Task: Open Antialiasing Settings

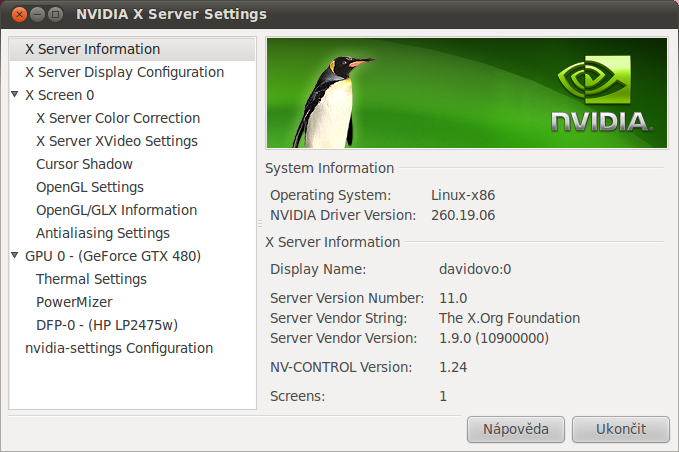Action: coord(103,233)
